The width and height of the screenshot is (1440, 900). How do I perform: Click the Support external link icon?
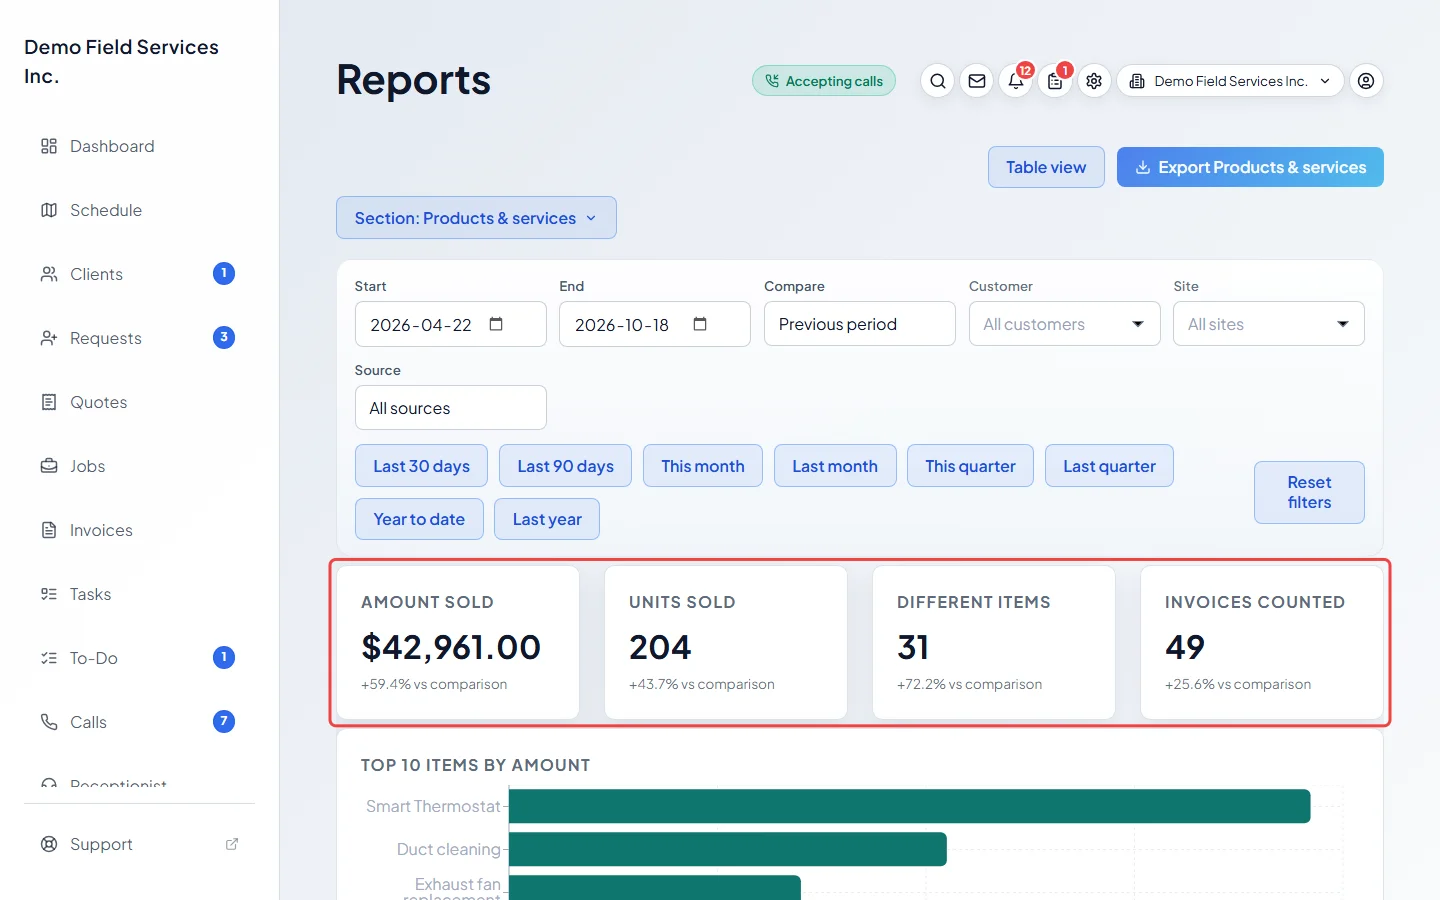coord(232,844)
